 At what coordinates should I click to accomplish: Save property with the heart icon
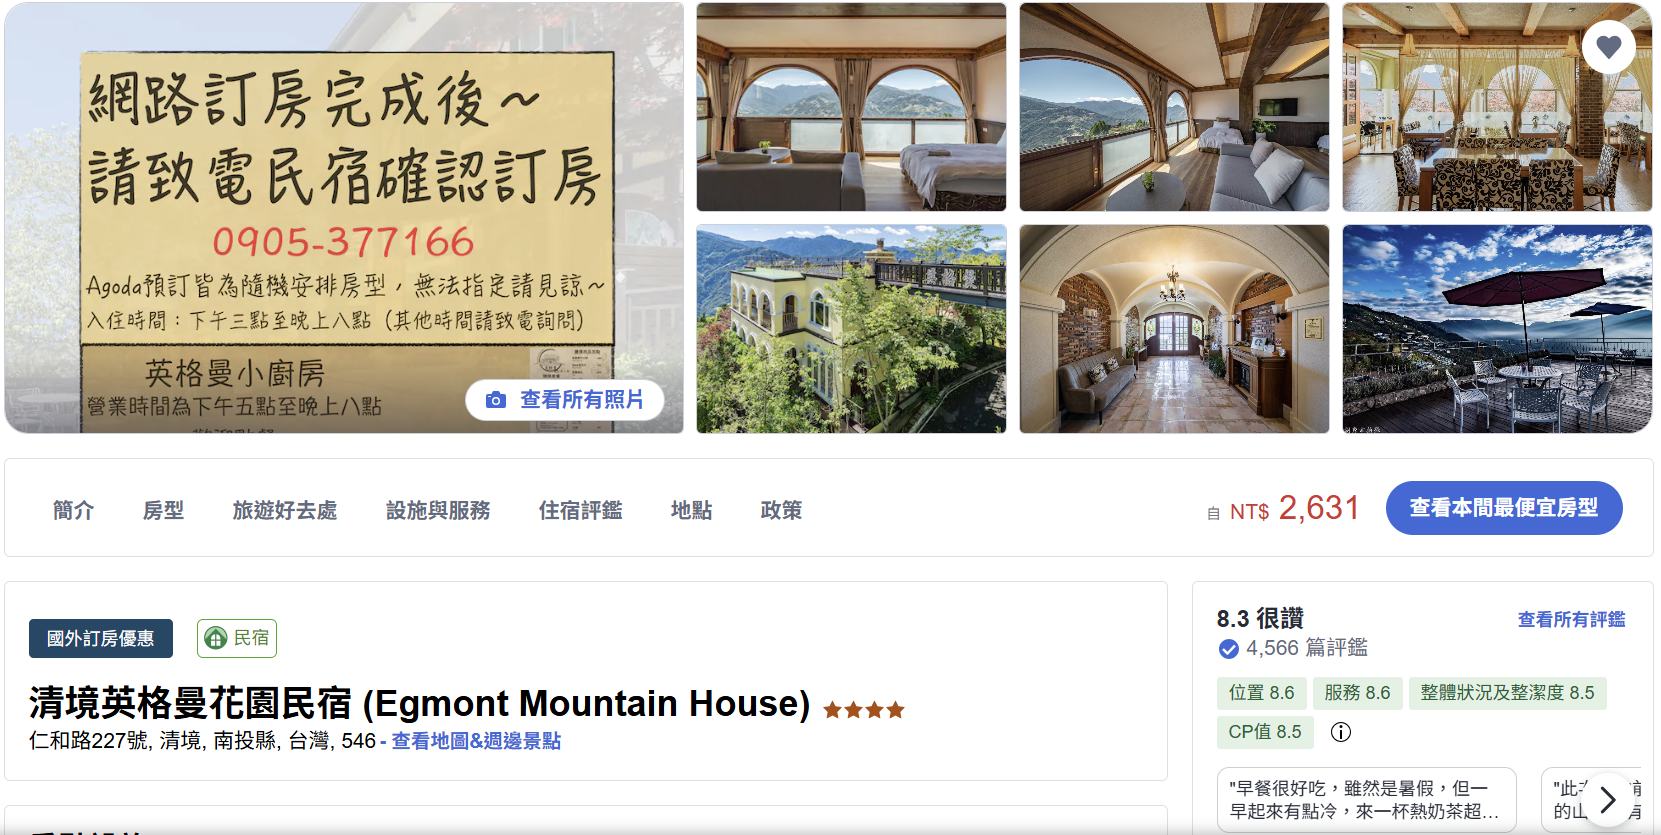pos(1609,47)
